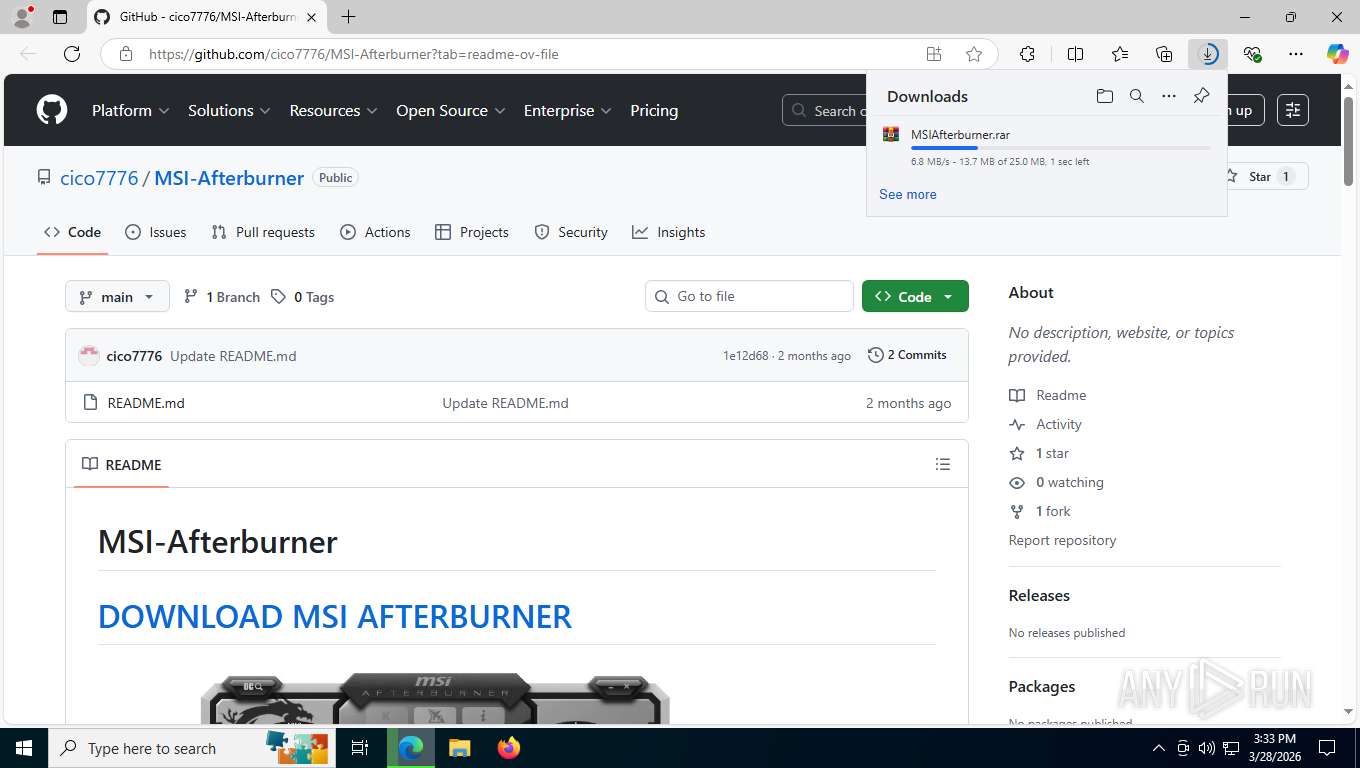Open Microsoft Edge in the taskbar
This screenshot has width=1360, height=768.
tap(411, 748)
